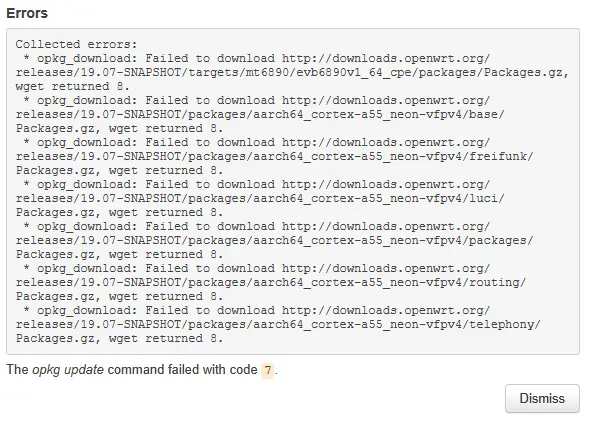Click the italic opkg update text

click(x=68, y=370)
